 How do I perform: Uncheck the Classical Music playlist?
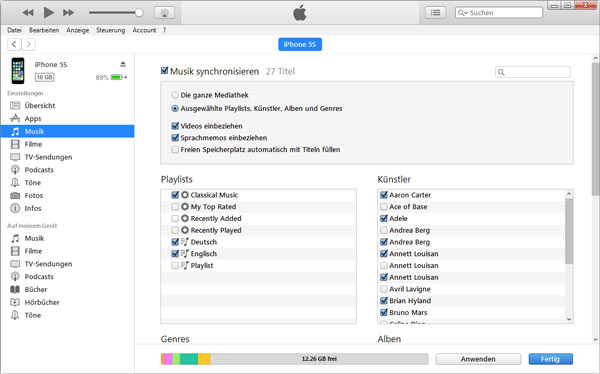pyautogui.click(x=175, y=195)
